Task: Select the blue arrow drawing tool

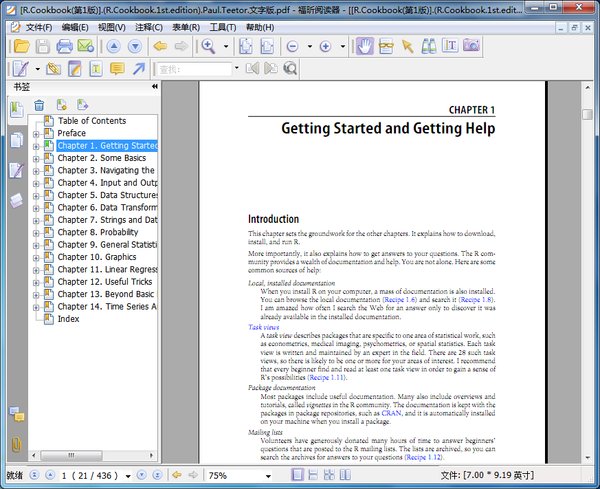Action: click(x=139, y=69)
